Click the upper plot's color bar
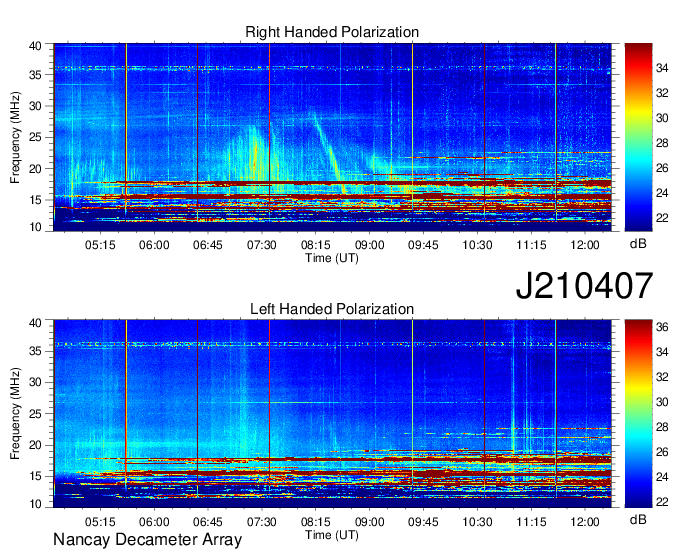 point(638,137)
